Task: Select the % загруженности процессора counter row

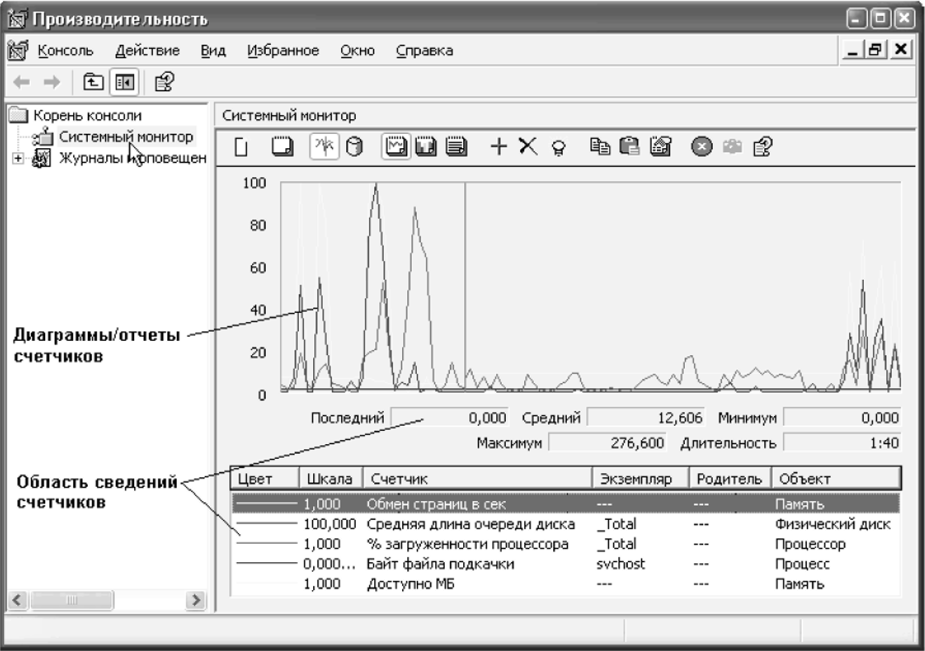Action: click(x=566, y=544)
